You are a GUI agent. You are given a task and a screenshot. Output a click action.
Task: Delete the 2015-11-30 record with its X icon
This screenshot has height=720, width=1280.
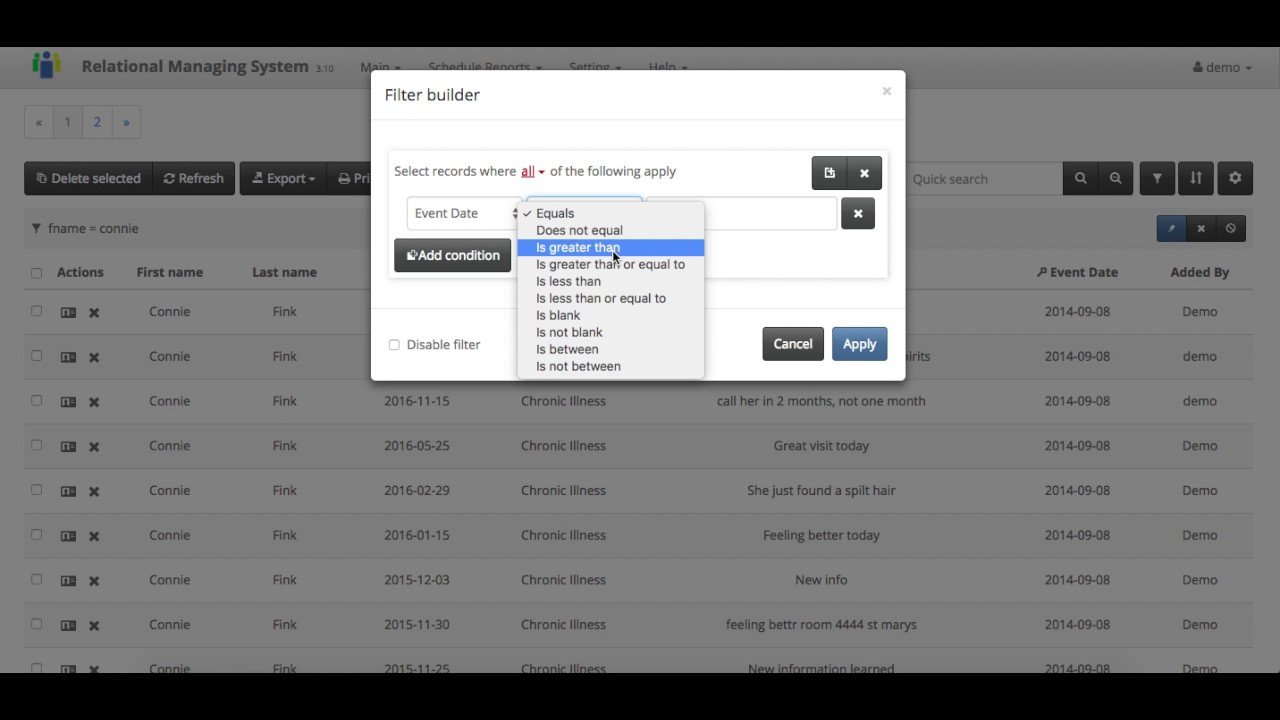click(x=94, y=625)
